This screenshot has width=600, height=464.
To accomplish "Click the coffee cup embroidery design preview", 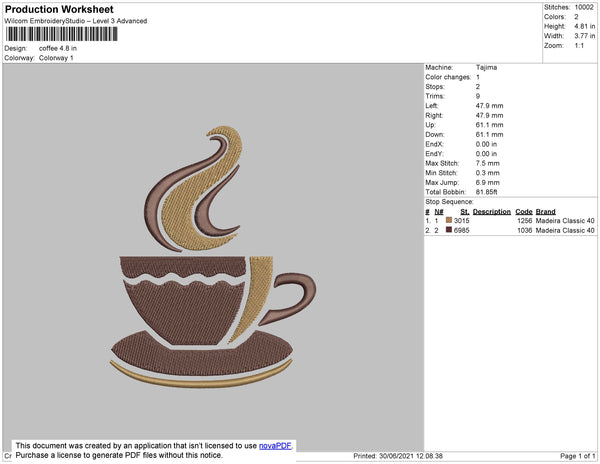I will (212, 257).
